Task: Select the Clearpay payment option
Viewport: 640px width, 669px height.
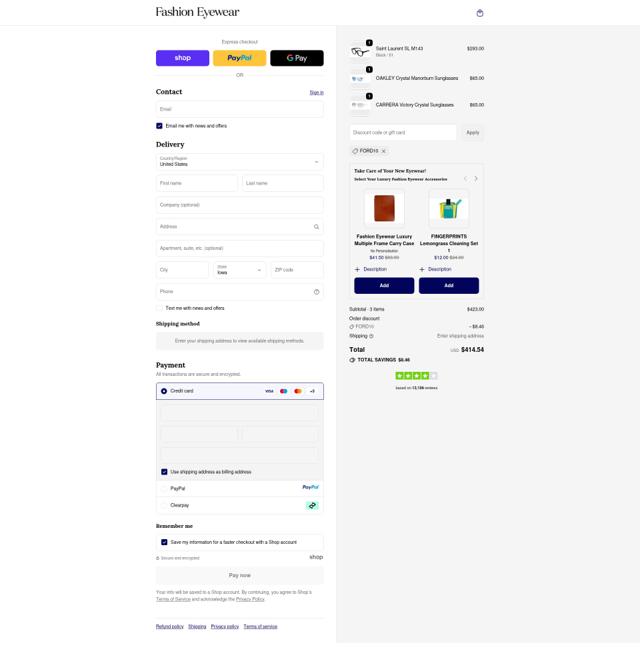Action: tap(164, 506)
